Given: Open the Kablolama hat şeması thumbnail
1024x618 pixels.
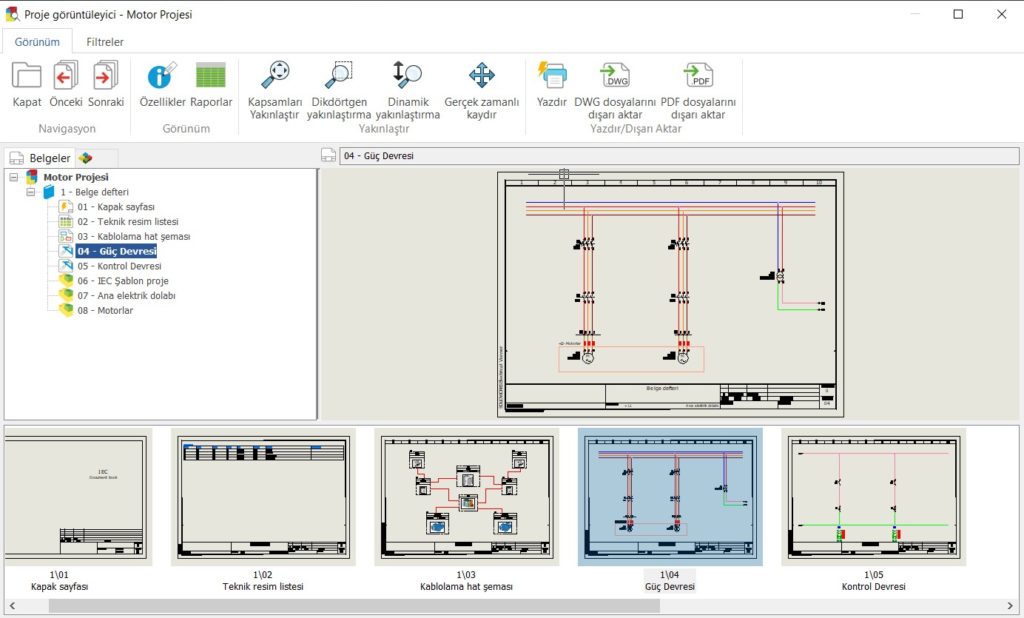Looking at the screenshot, I should (467, 497).
